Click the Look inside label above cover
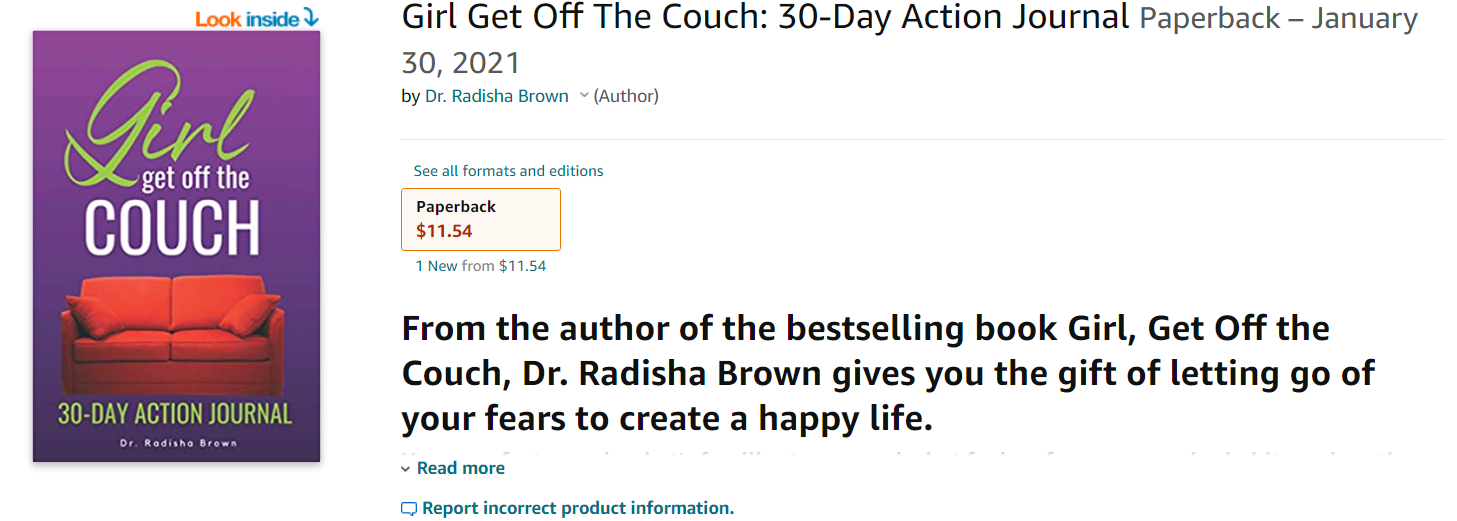 click(x=248, y=18)
